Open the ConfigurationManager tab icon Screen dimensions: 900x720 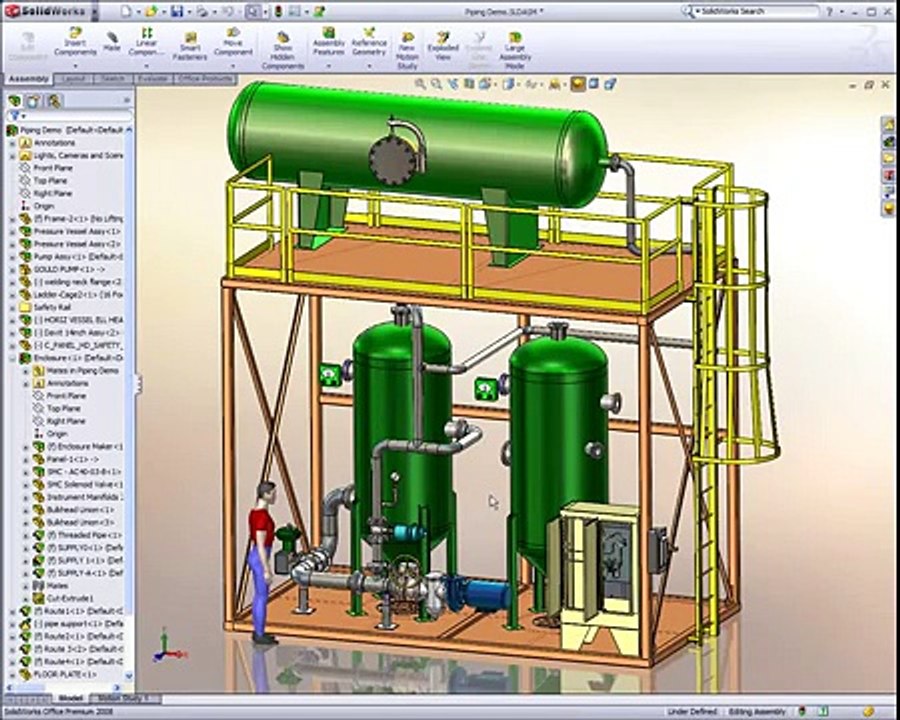pos(54,101)
